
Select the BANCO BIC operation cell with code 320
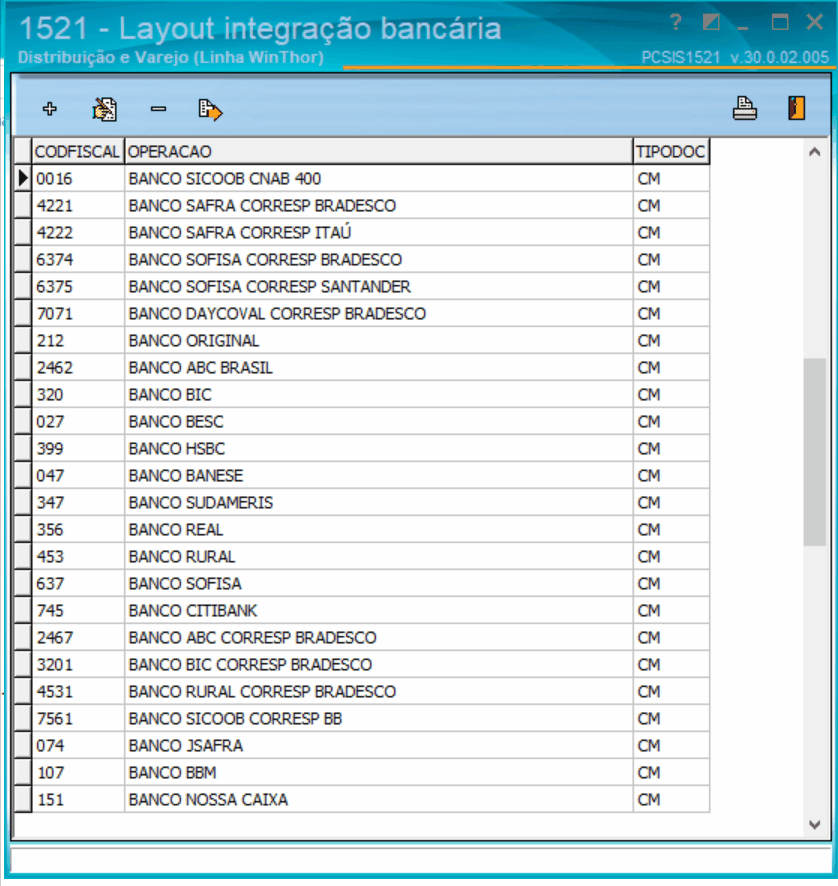379,394
